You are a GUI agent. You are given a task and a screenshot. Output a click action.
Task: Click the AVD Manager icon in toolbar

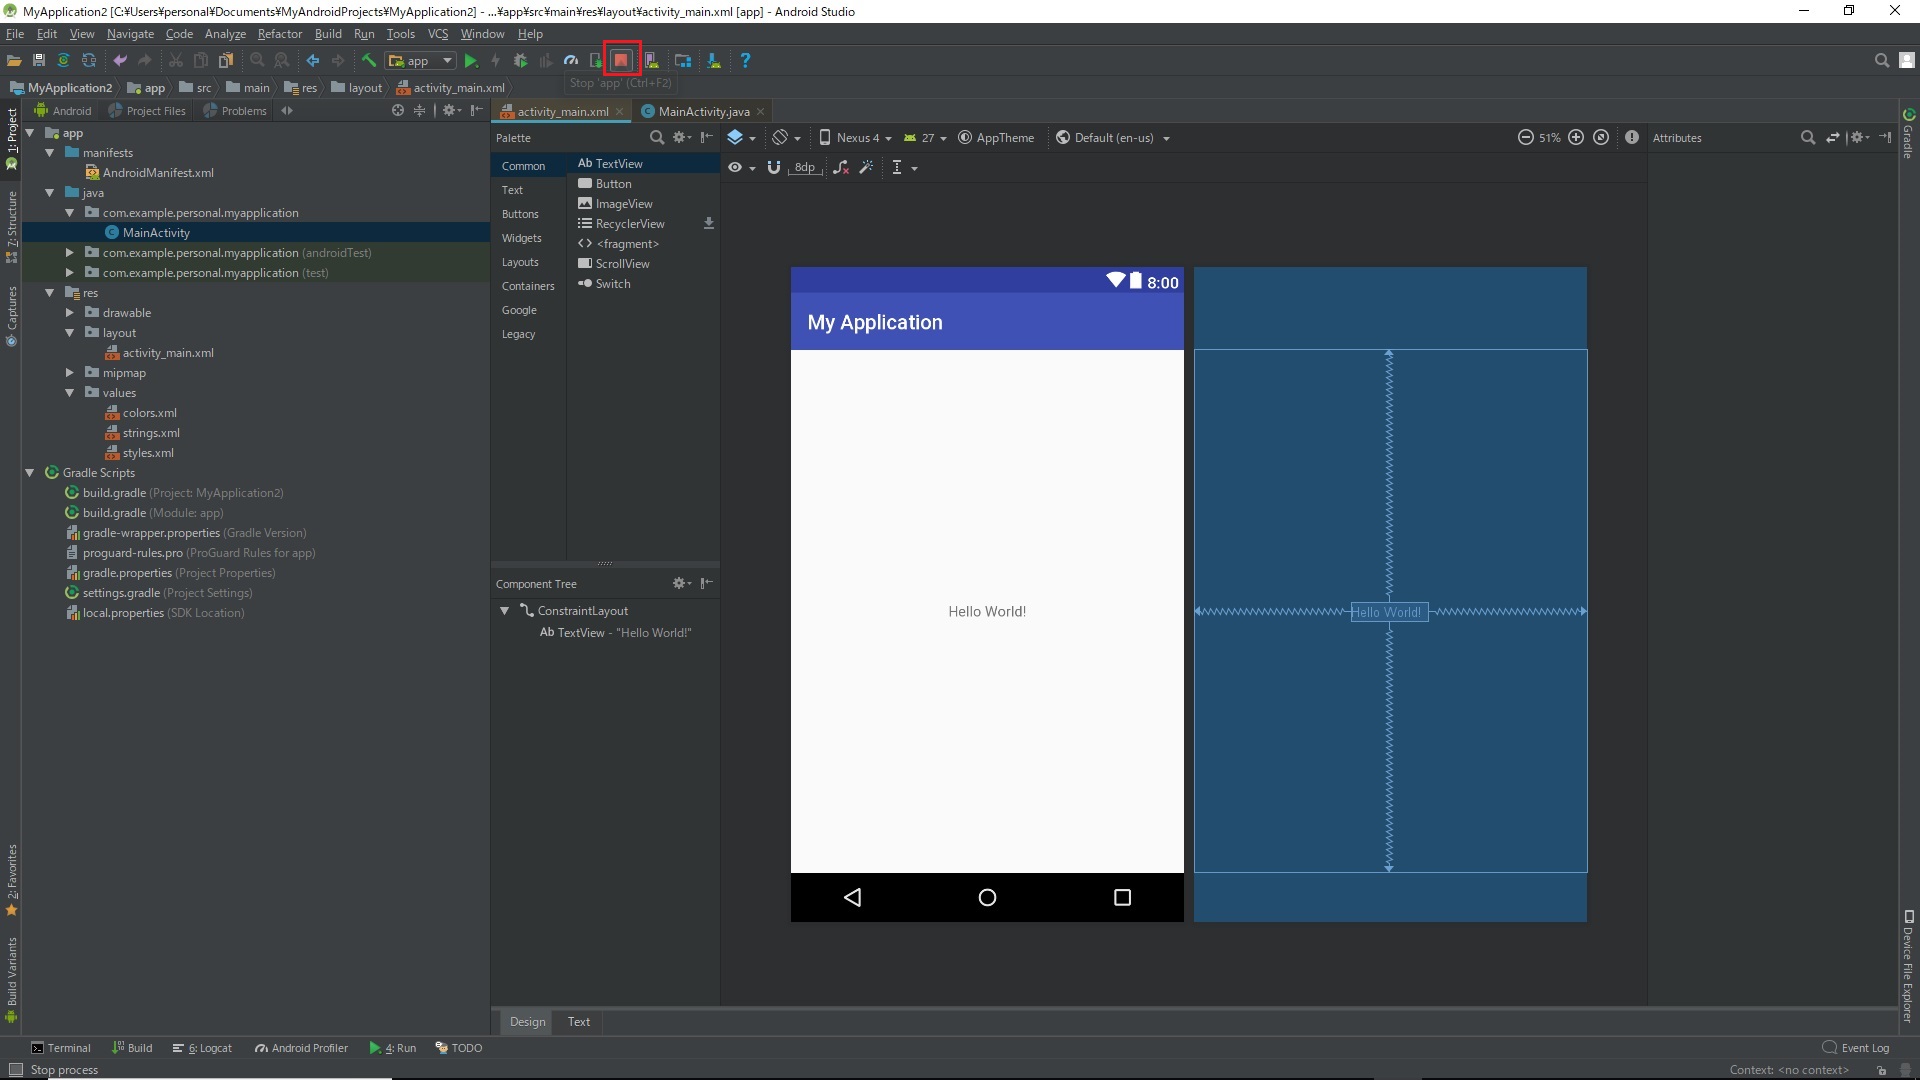pyautogui.click(x=651, y=61)
